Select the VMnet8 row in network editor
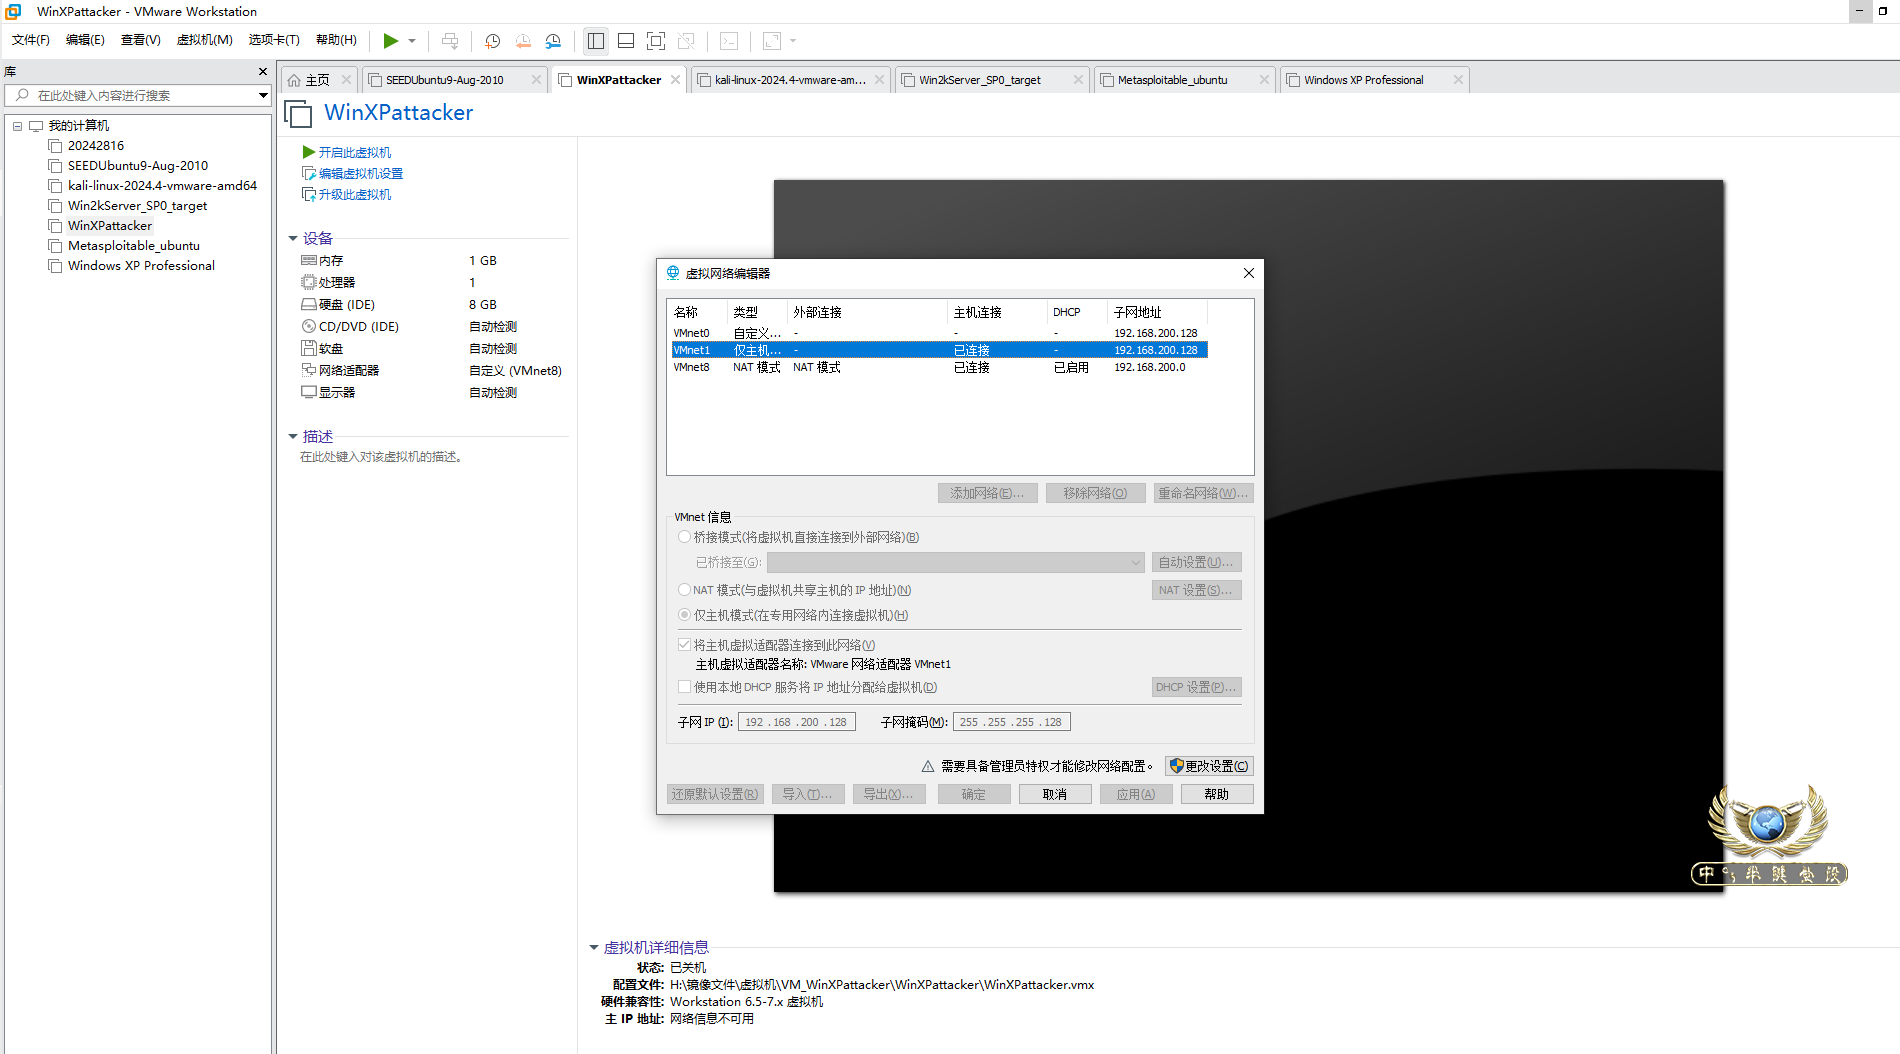This screenshot has height=1054, width=1900. [939, 367]
